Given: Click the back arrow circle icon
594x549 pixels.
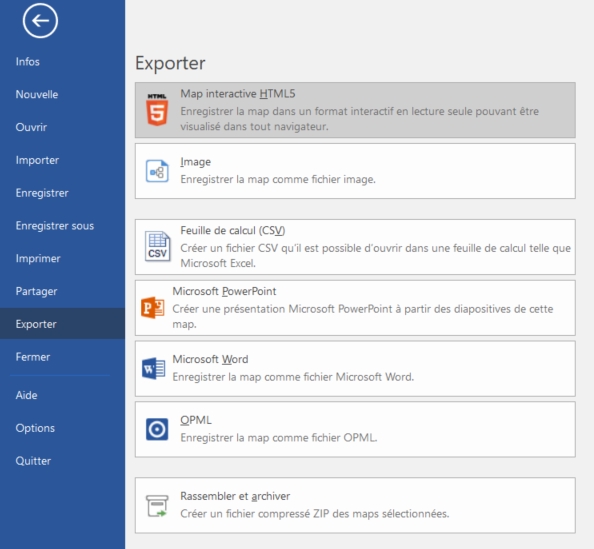Looking at the screenshot, I should coord(40,20).
